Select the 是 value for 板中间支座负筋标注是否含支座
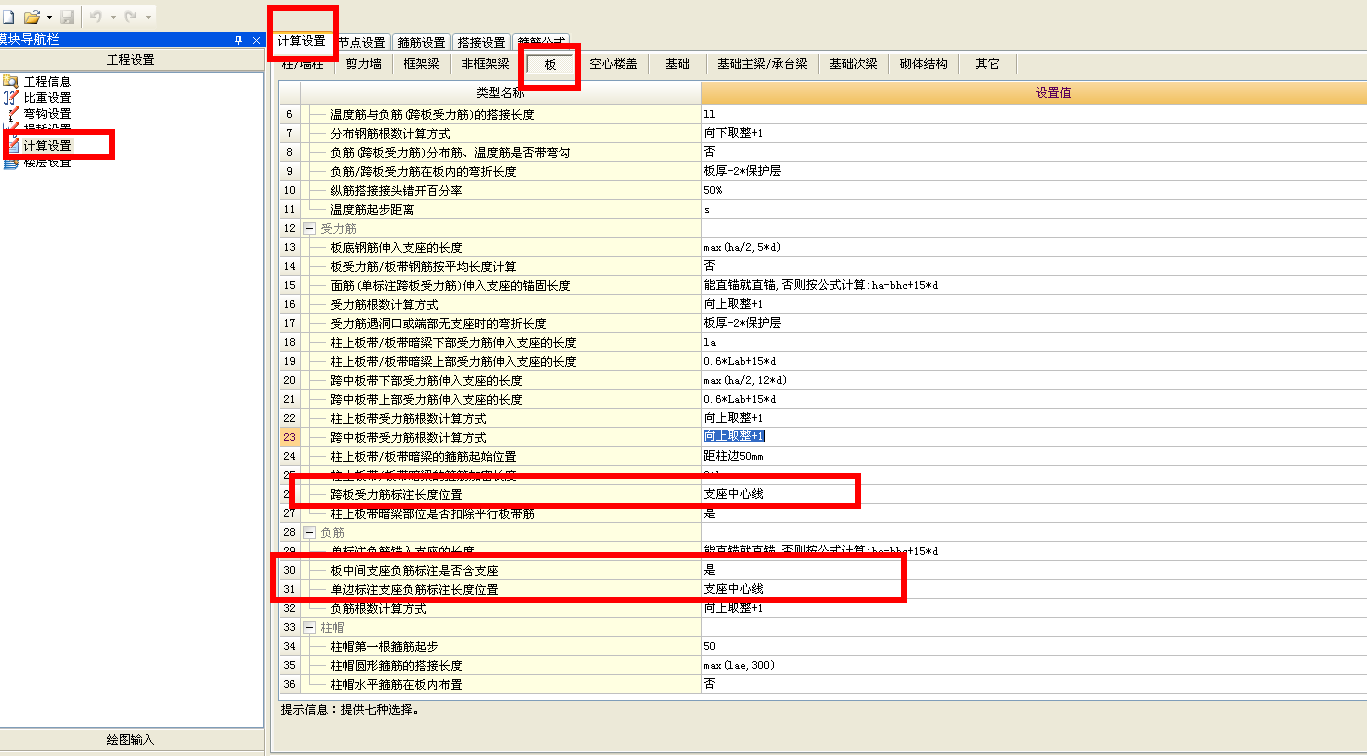Viewport: 1367px width, 756px height. 1034,570
